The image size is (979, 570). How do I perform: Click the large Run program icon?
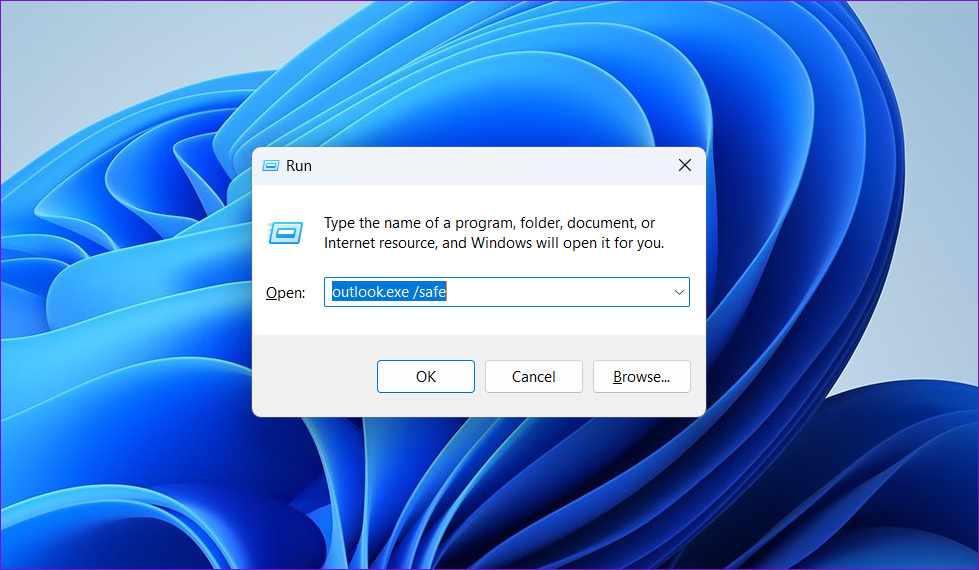click(x=285, y=233)
